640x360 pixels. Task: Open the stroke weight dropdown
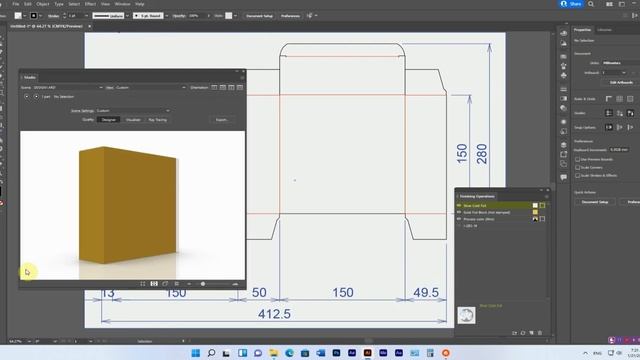(x=86, y=16)
